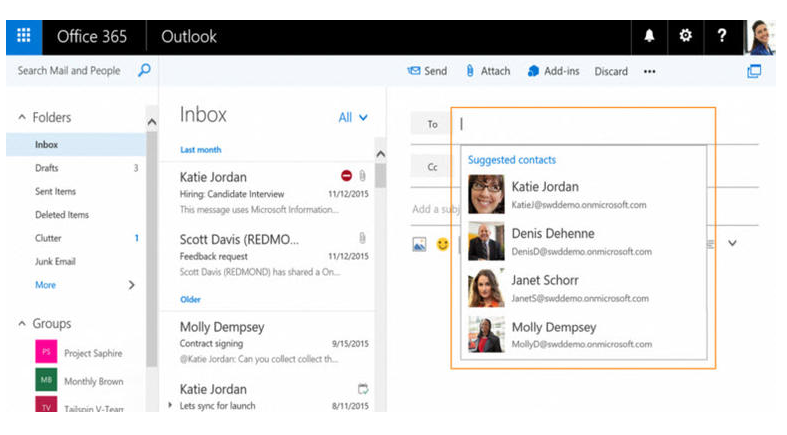Open the Project Saphire group
Image resolution: width=787 pixels, height=435 pixels.
coord(93,353)
